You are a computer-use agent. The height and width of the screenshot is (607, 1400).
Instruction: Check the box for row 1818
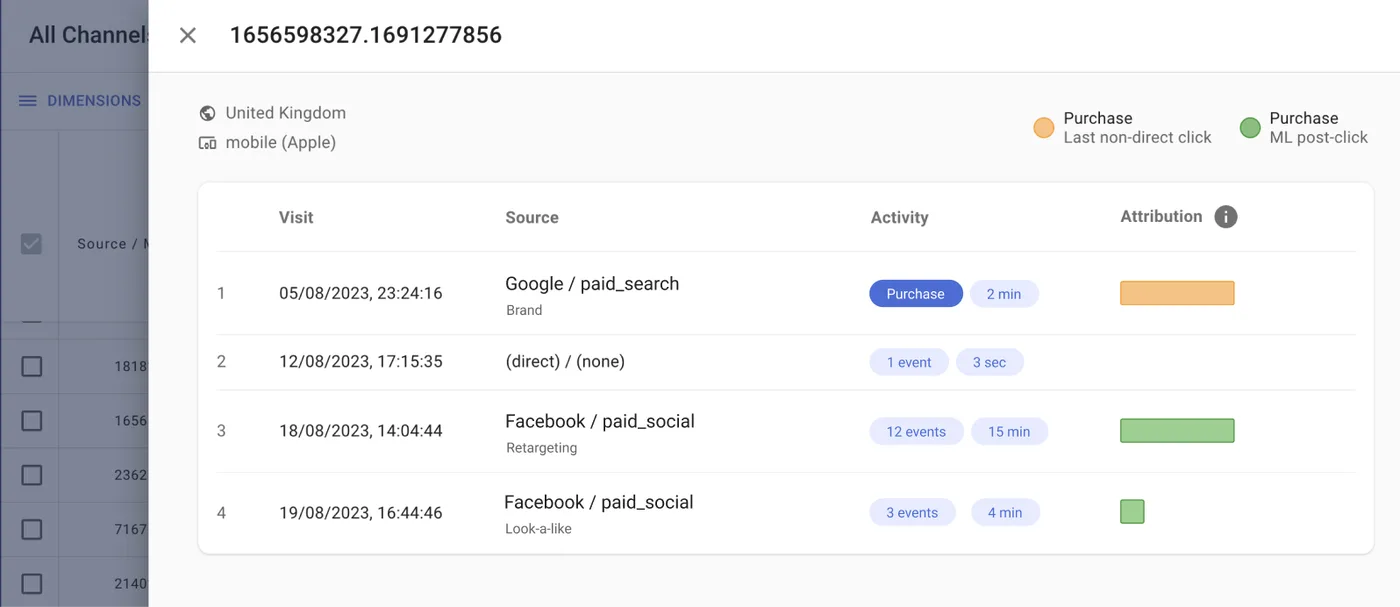click(32, 366)
